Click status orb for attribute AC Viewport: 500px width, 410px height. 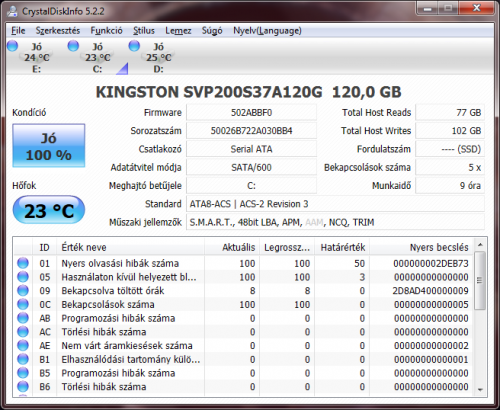pyautogui.click(x=23, y=332)
